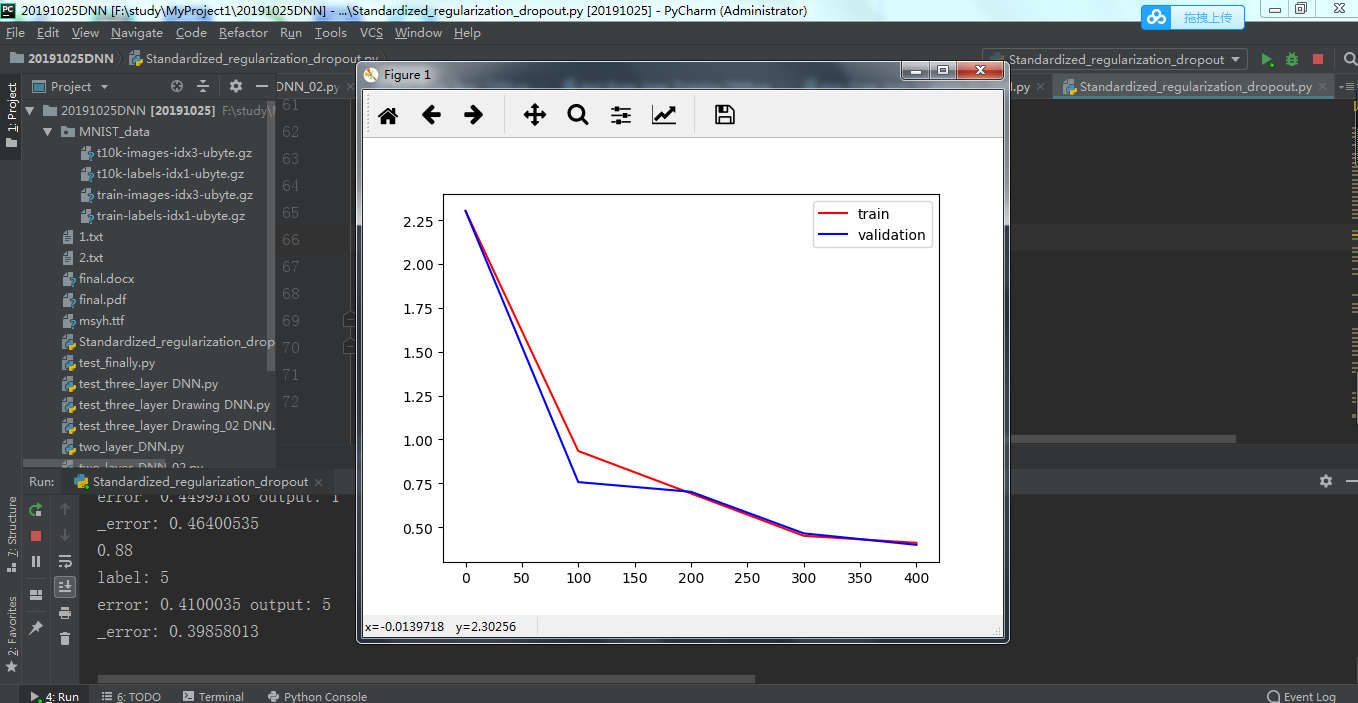This screenshot has width=1358, height=703.
Task: Stop the process in Run panel
Action: (36, 536)
